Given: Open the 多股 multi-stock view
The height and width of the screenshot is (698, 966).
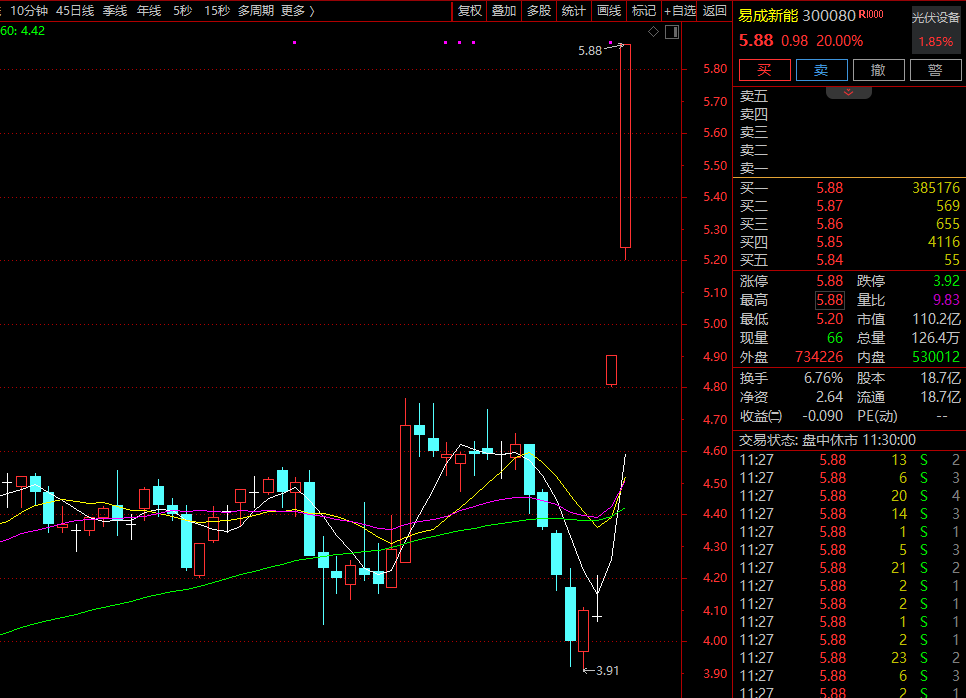Looking at the screenshot, I should point(538,10).
